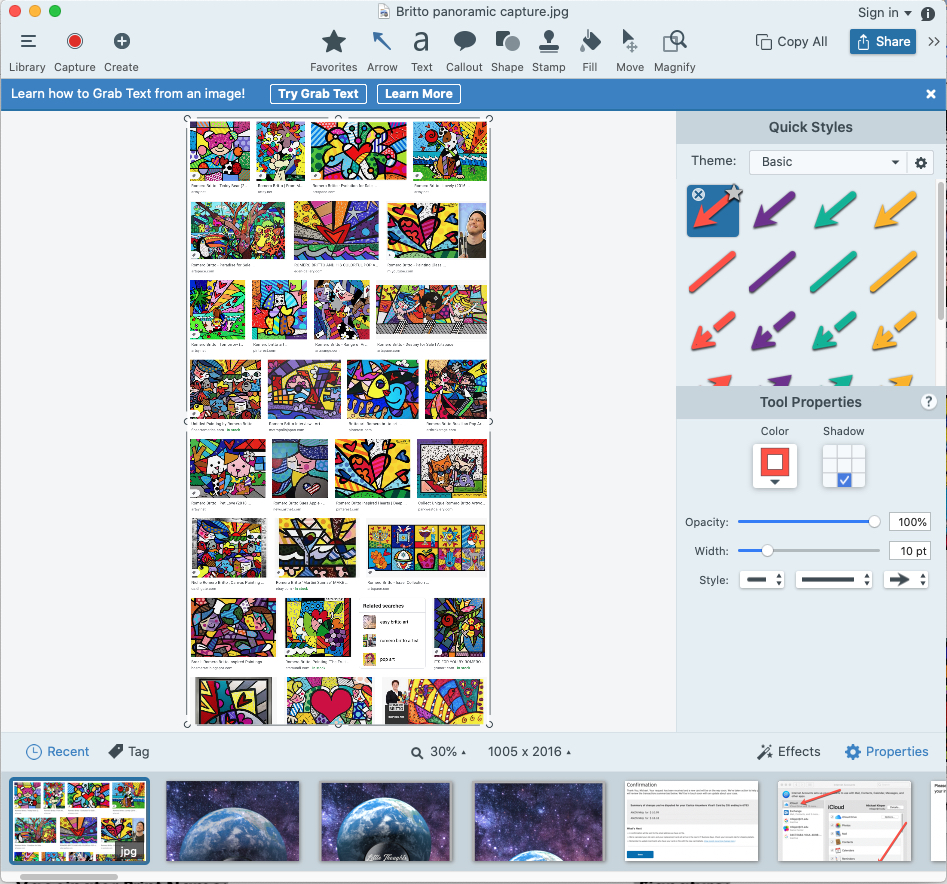This screenshot has width=947, height=884.
Task: Open the arrow end style selector
Action: 905,580
